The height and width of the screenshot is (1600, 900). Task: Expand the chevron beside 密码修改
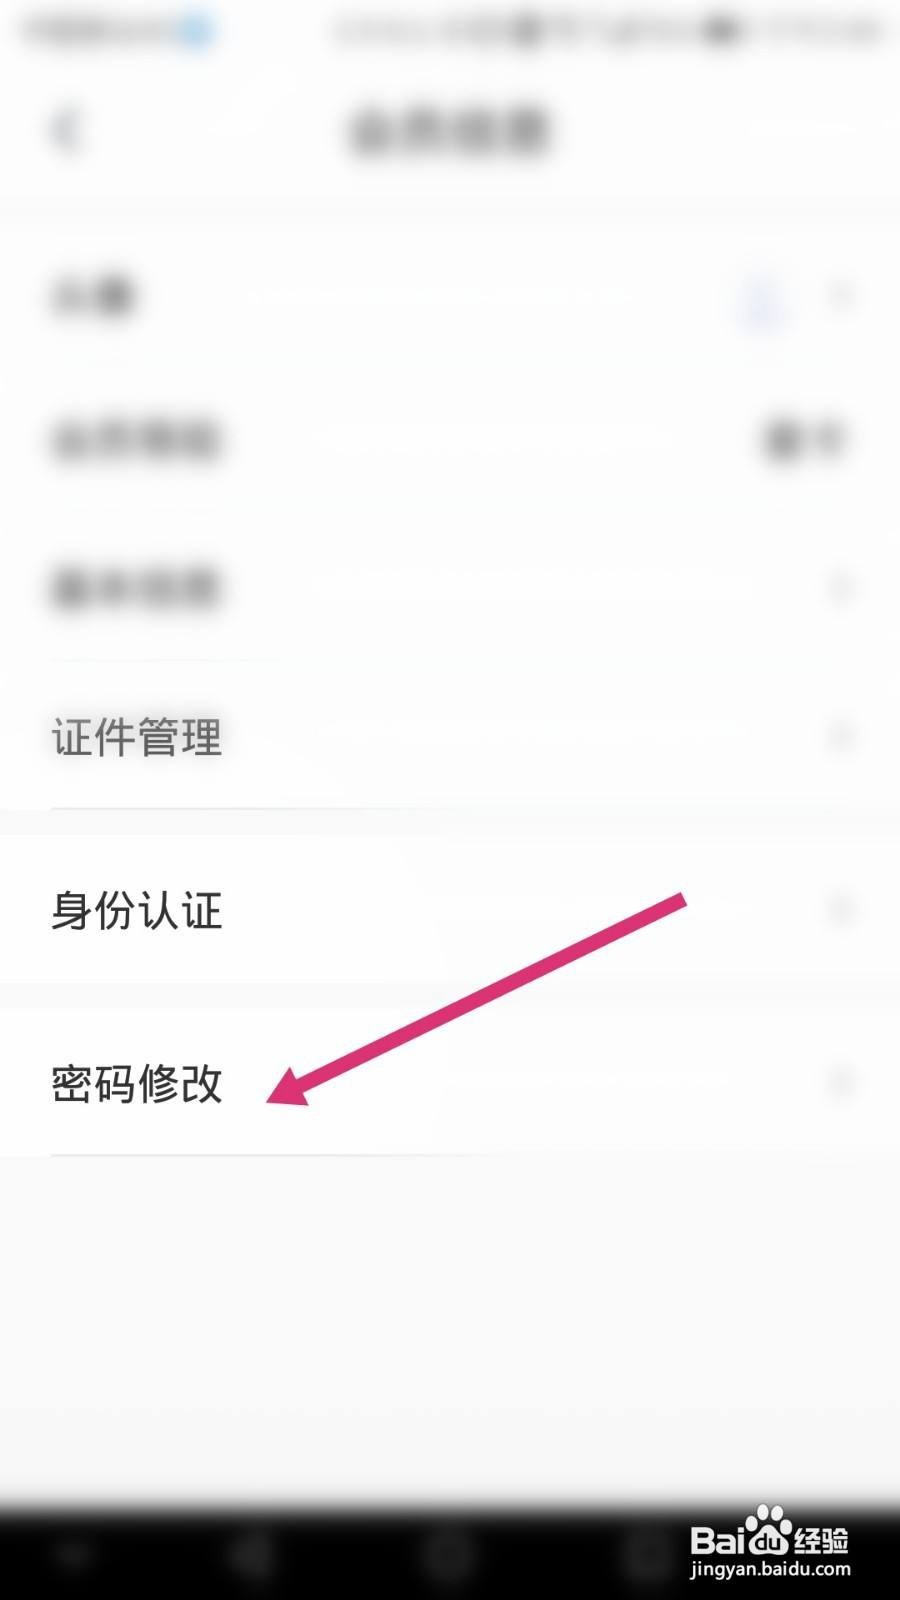(842, 1083)
